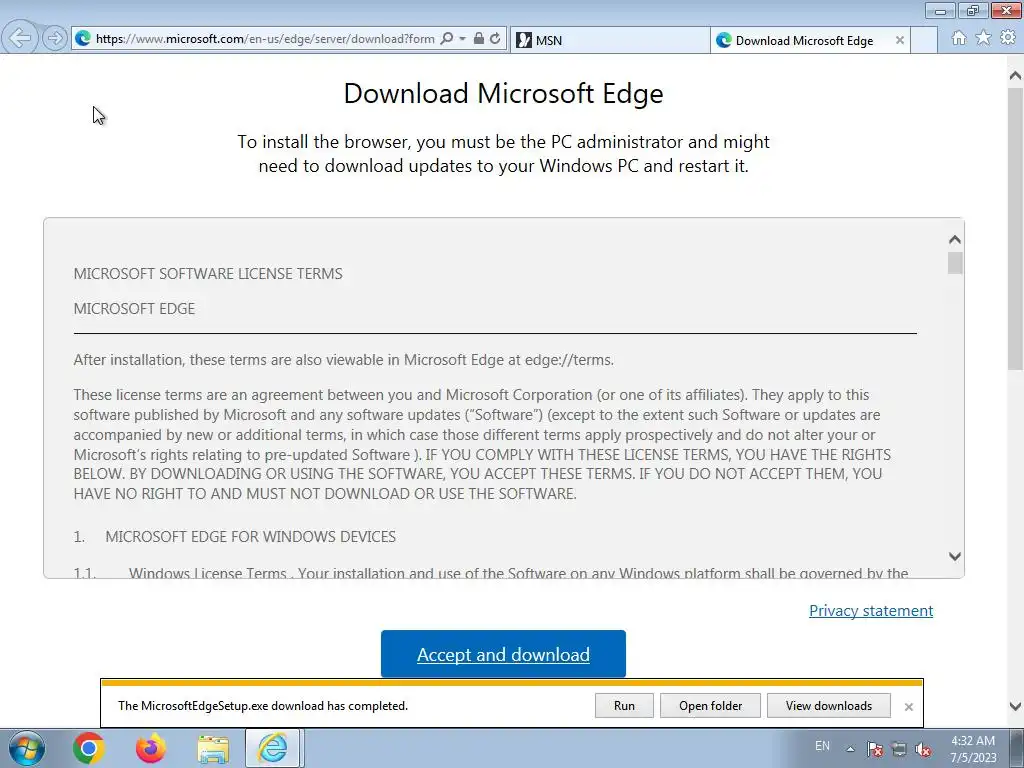The image size is (1024, 768).
Task: Click page scrollbar down arrow
Action: coord(1016,706)
